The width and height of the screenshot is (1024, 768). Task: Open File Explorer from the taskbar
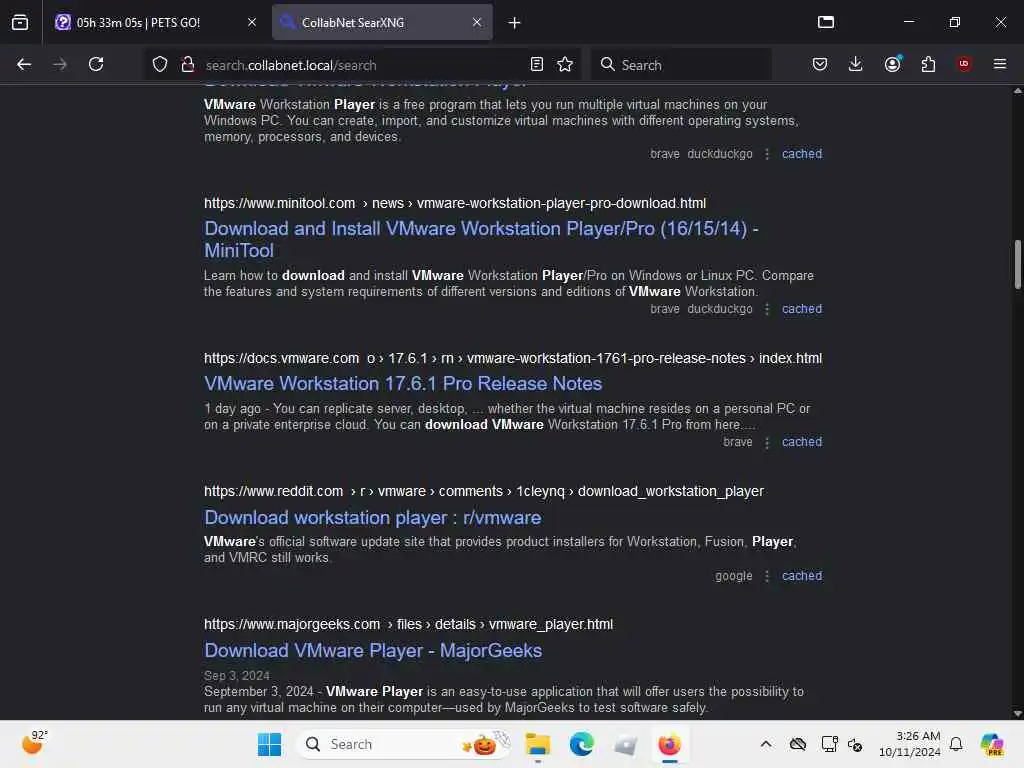(x=537, y=744)
